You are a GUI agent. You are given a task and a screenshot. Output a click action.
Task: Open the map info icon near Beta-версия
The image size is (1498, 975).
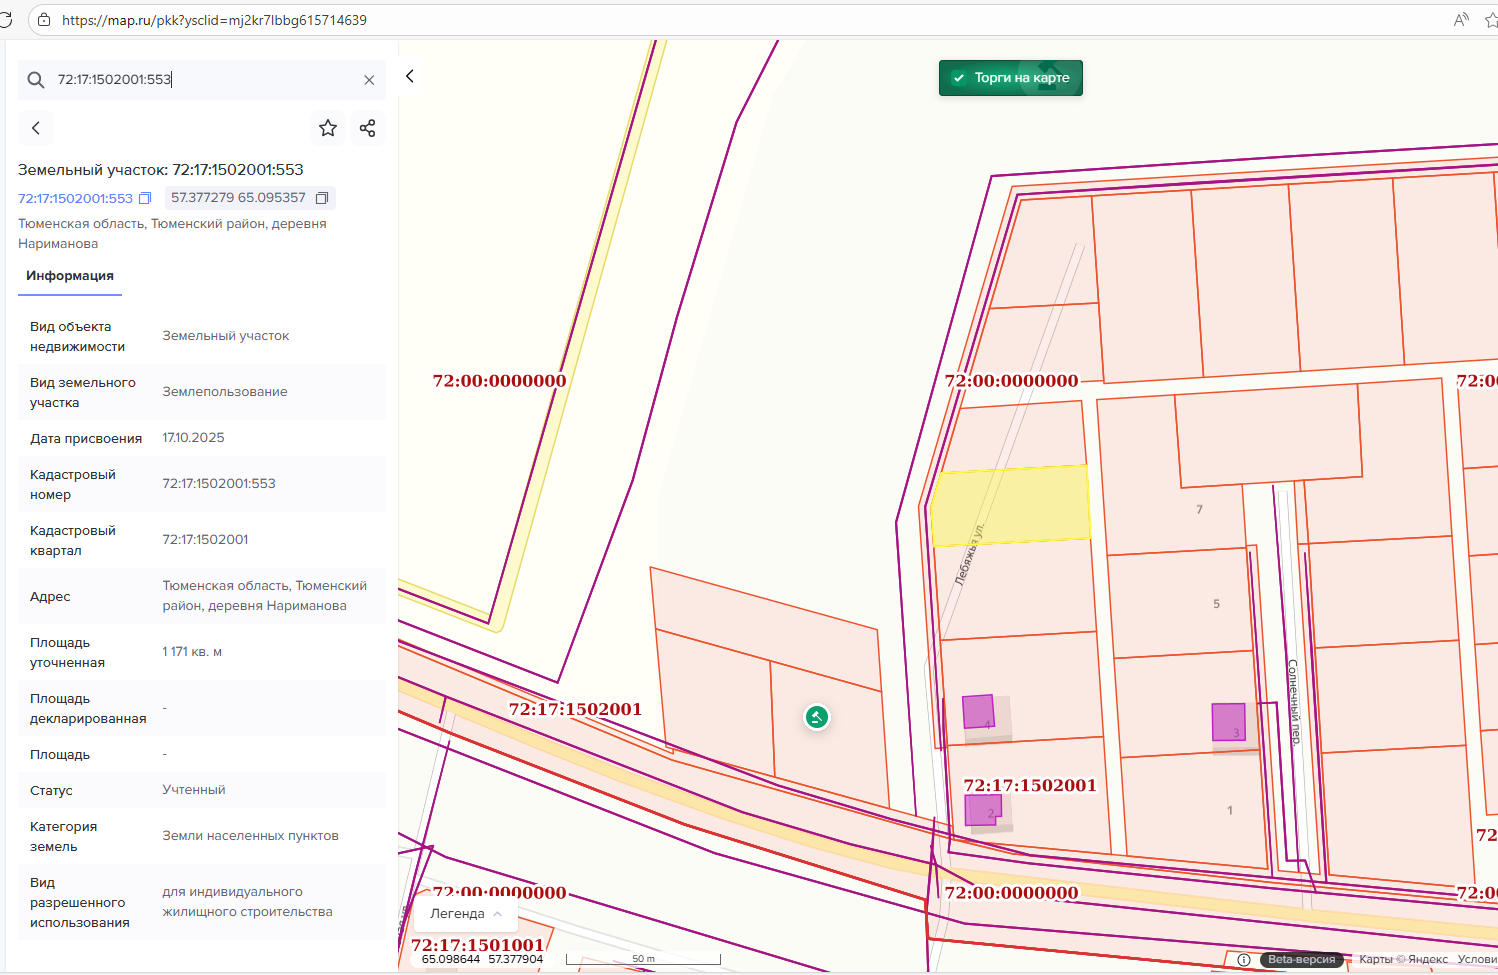(1244, 959)
